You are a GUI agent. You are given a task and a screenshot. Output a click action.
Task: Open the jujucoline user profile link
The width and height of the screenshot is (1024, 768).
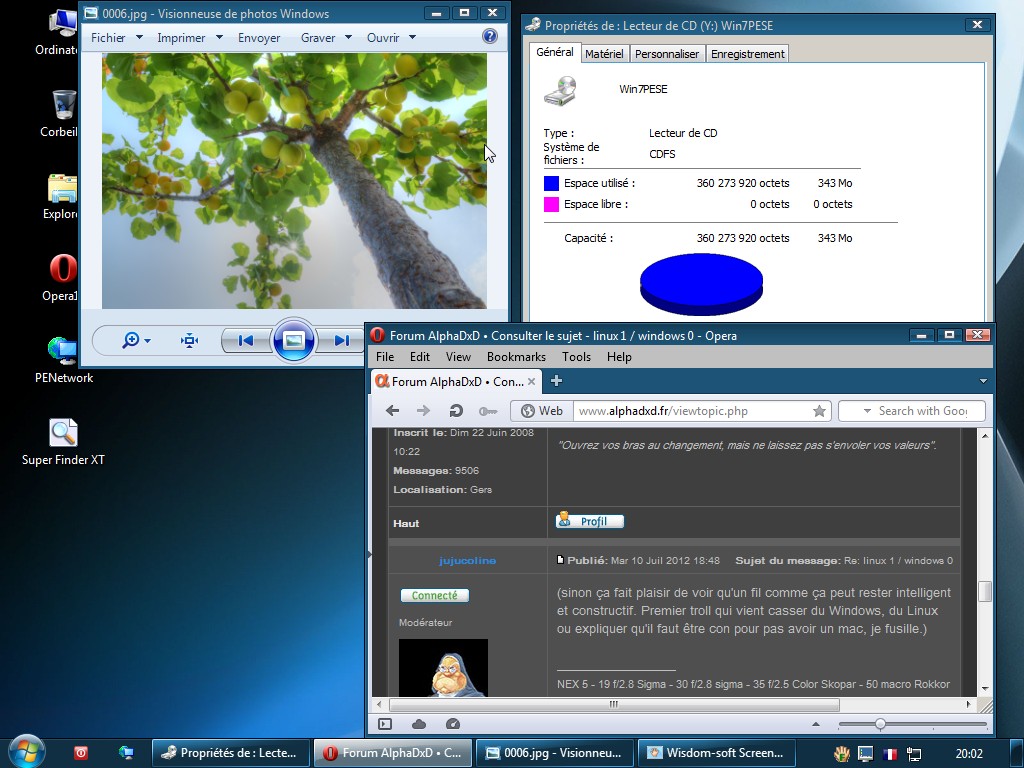(468, 560)
